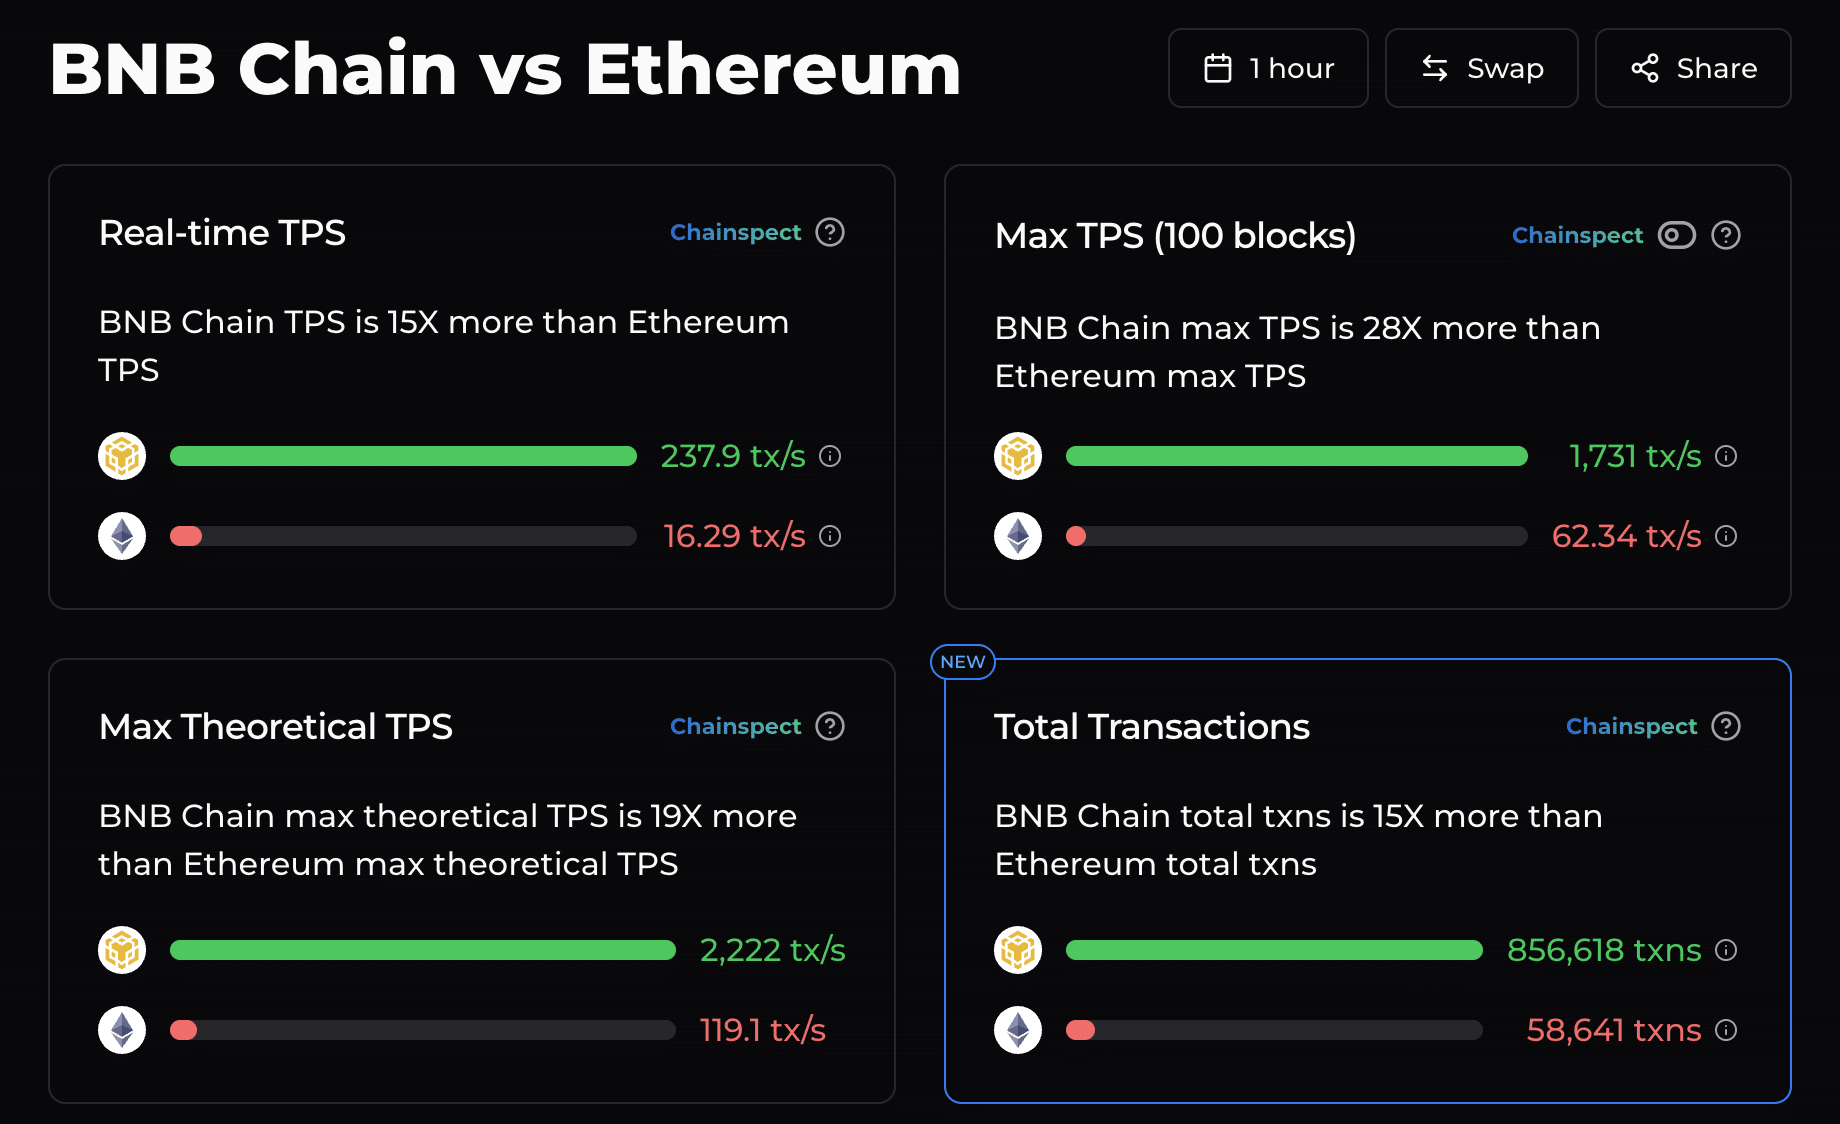The image size is (1840, 1124).
Task: Click help icon on Max Theoretical TPS card
Action: [x=830, y=726]
